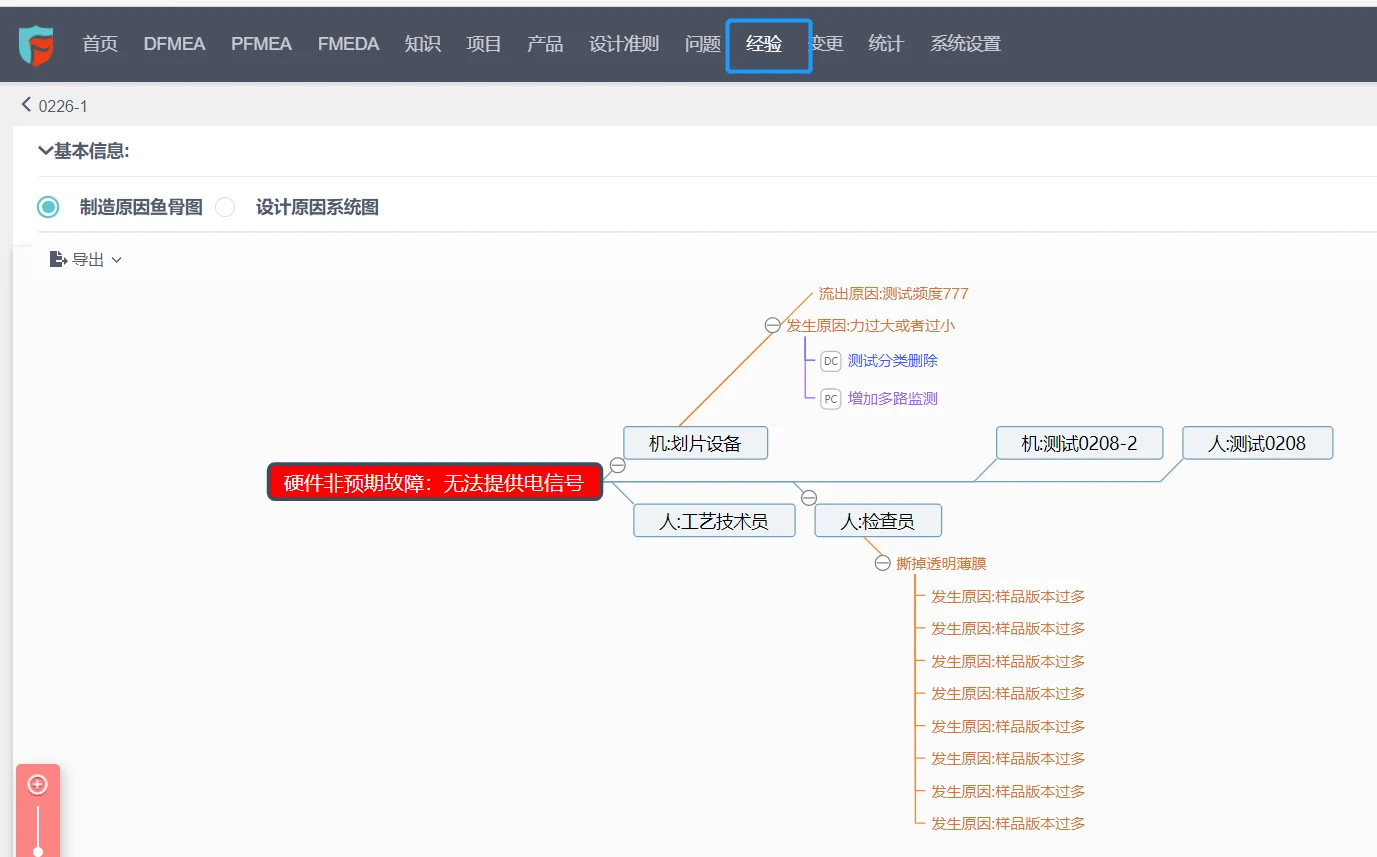Click 撕掉透明薄膜 text
This screenshot has width=1377, height=857.
[941, 563]
